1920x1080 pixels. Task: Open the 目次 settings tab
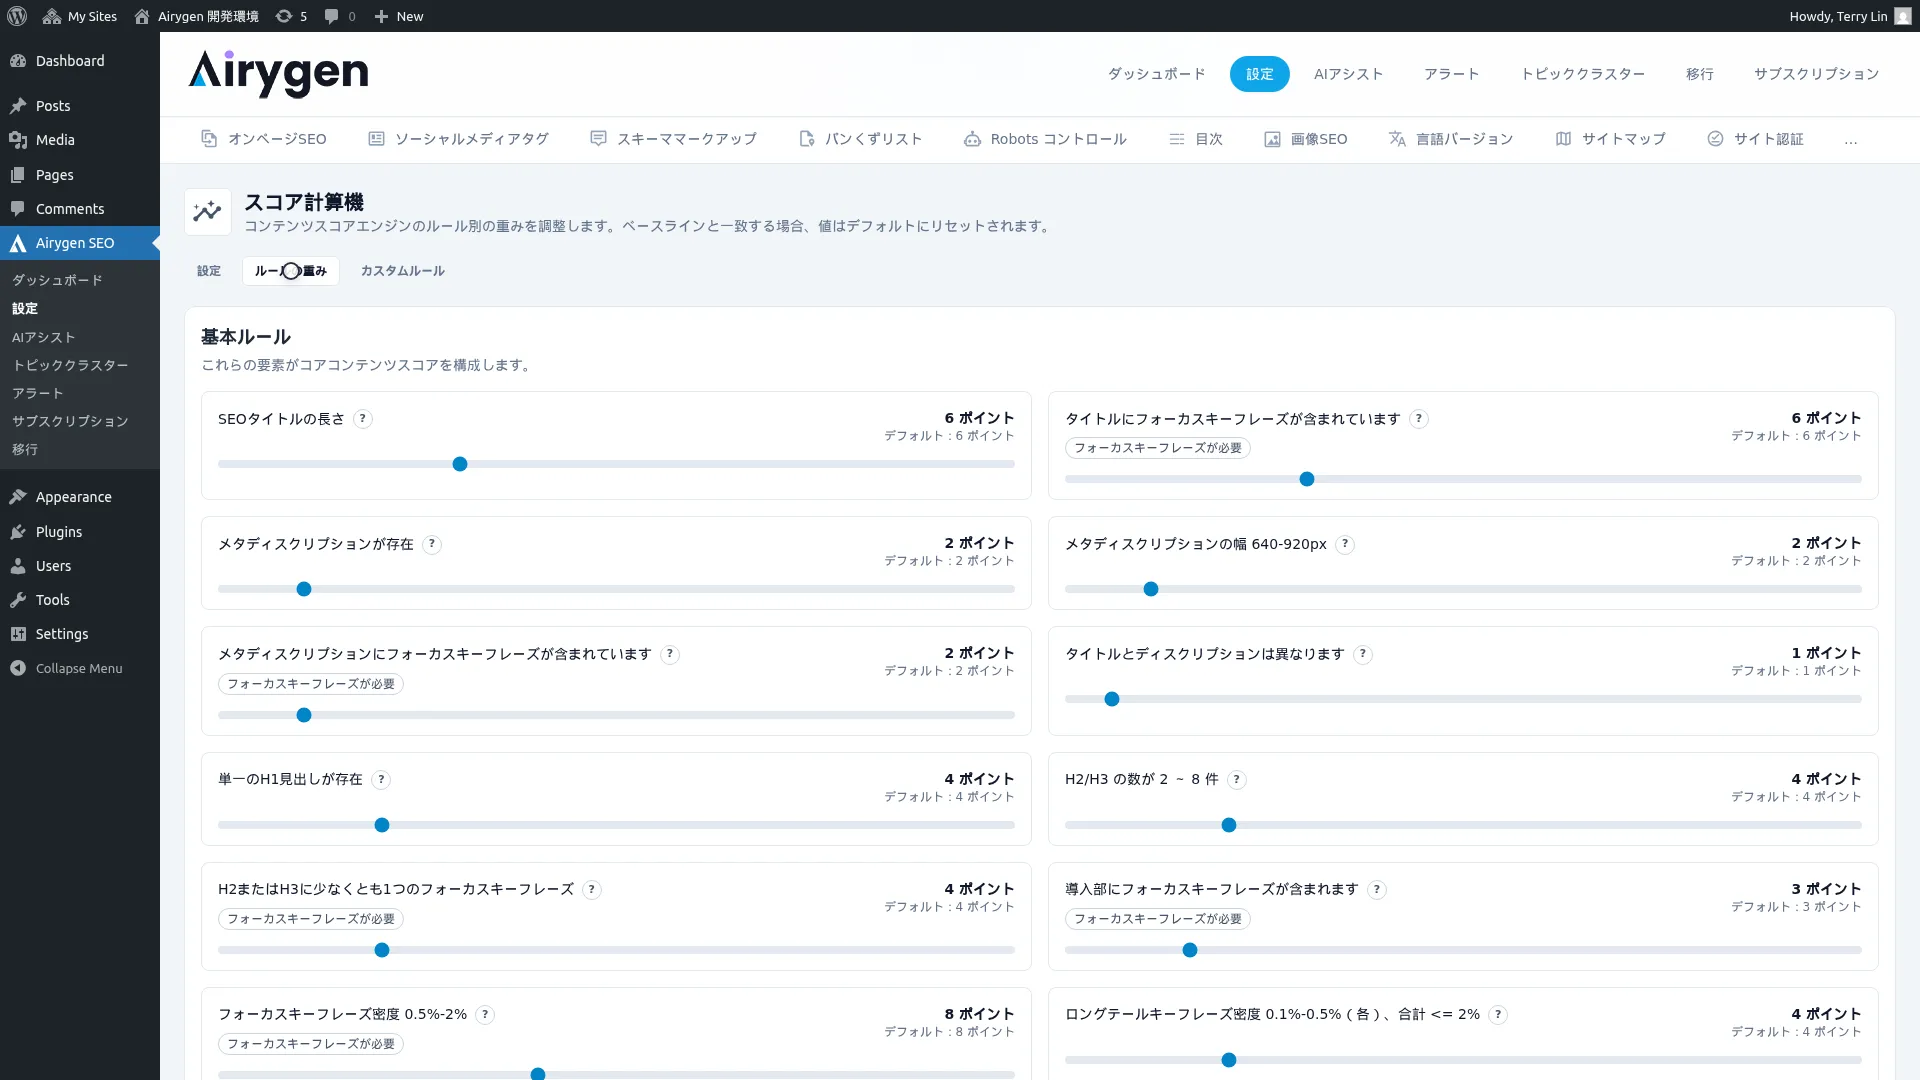[x=1196, y=139]
